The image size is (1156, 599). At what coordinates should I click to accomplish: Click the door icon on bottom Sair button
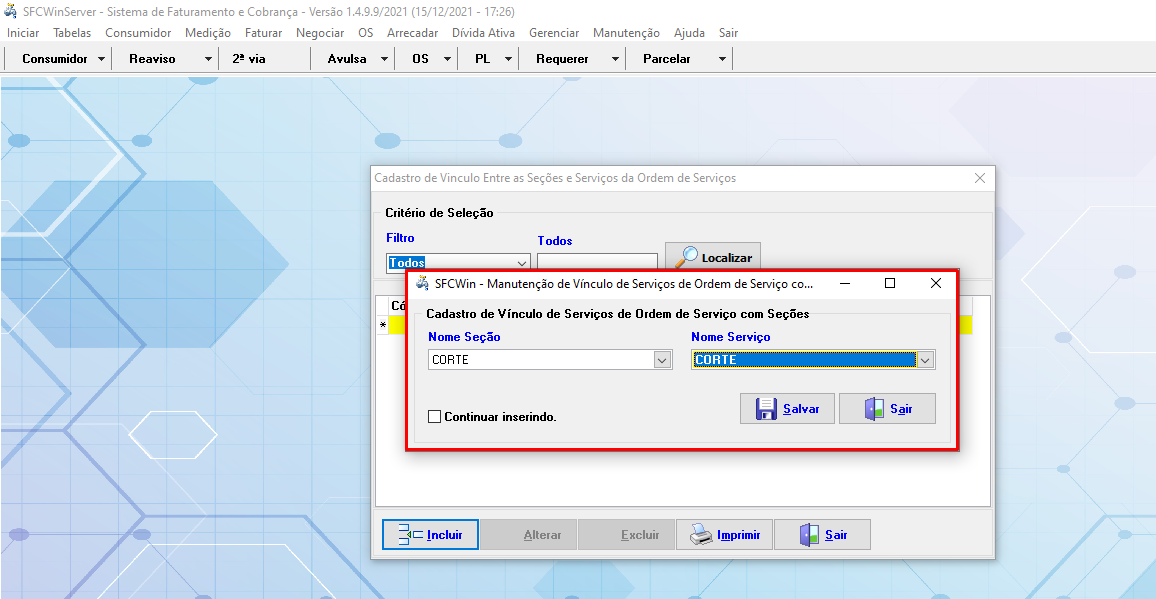(809, 535)
